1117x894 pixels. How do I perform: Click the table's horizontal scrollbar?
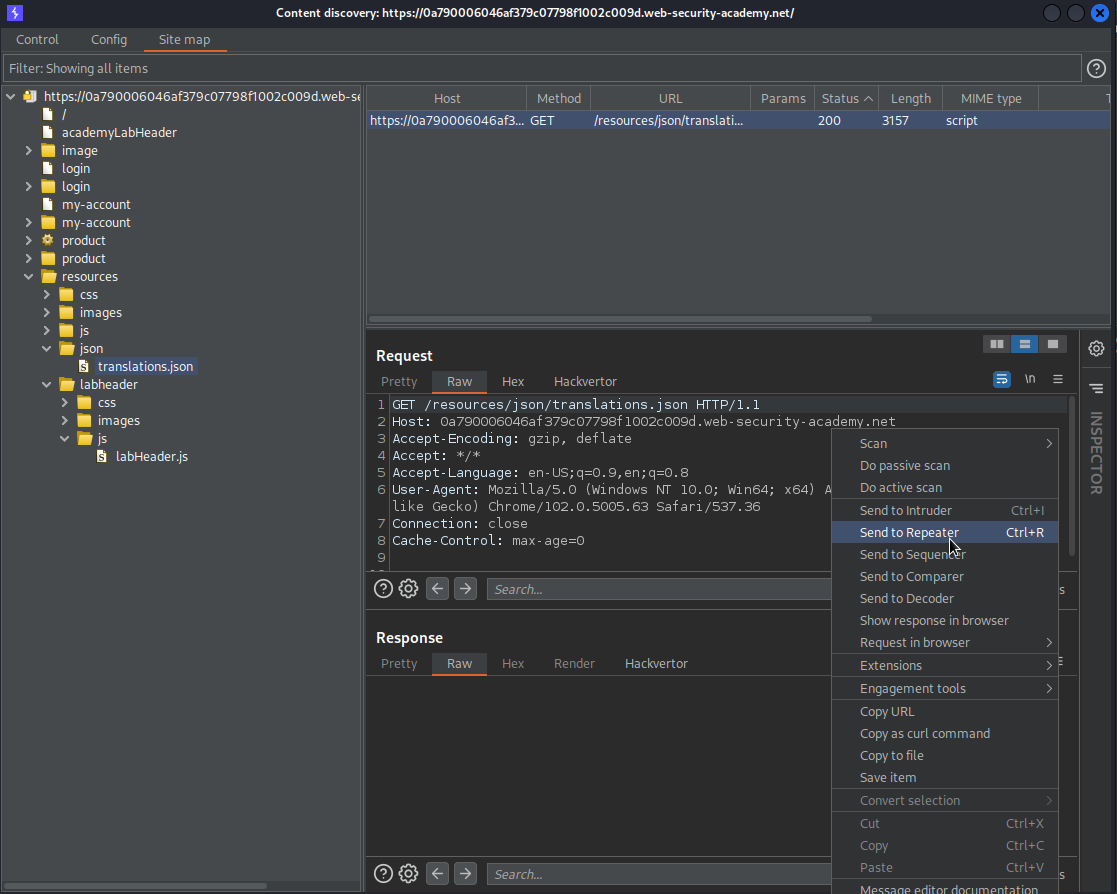620,318
